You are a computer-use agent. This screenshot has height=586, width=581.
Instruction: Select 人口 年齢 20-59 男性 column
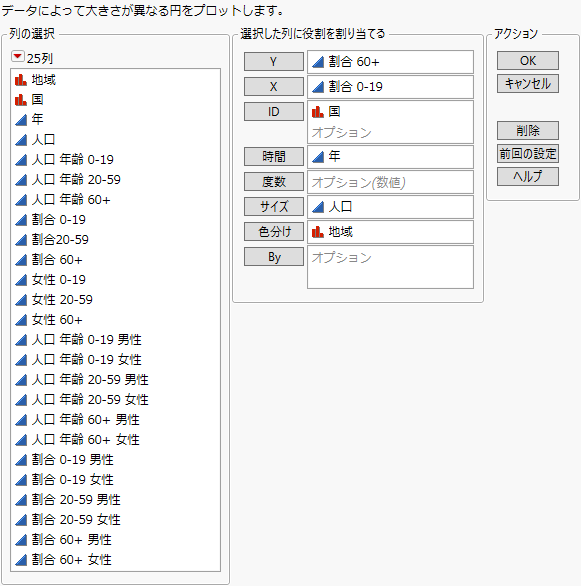click(115, 380)
